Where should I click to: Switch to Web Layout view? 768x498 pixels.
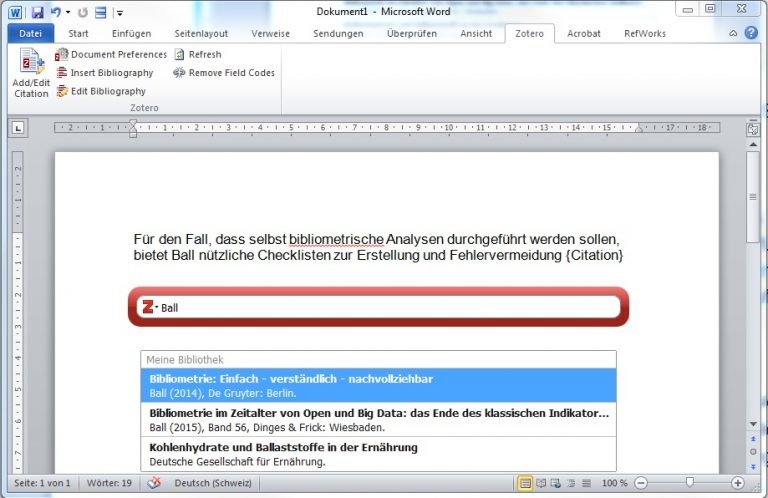tap(555, 483)
